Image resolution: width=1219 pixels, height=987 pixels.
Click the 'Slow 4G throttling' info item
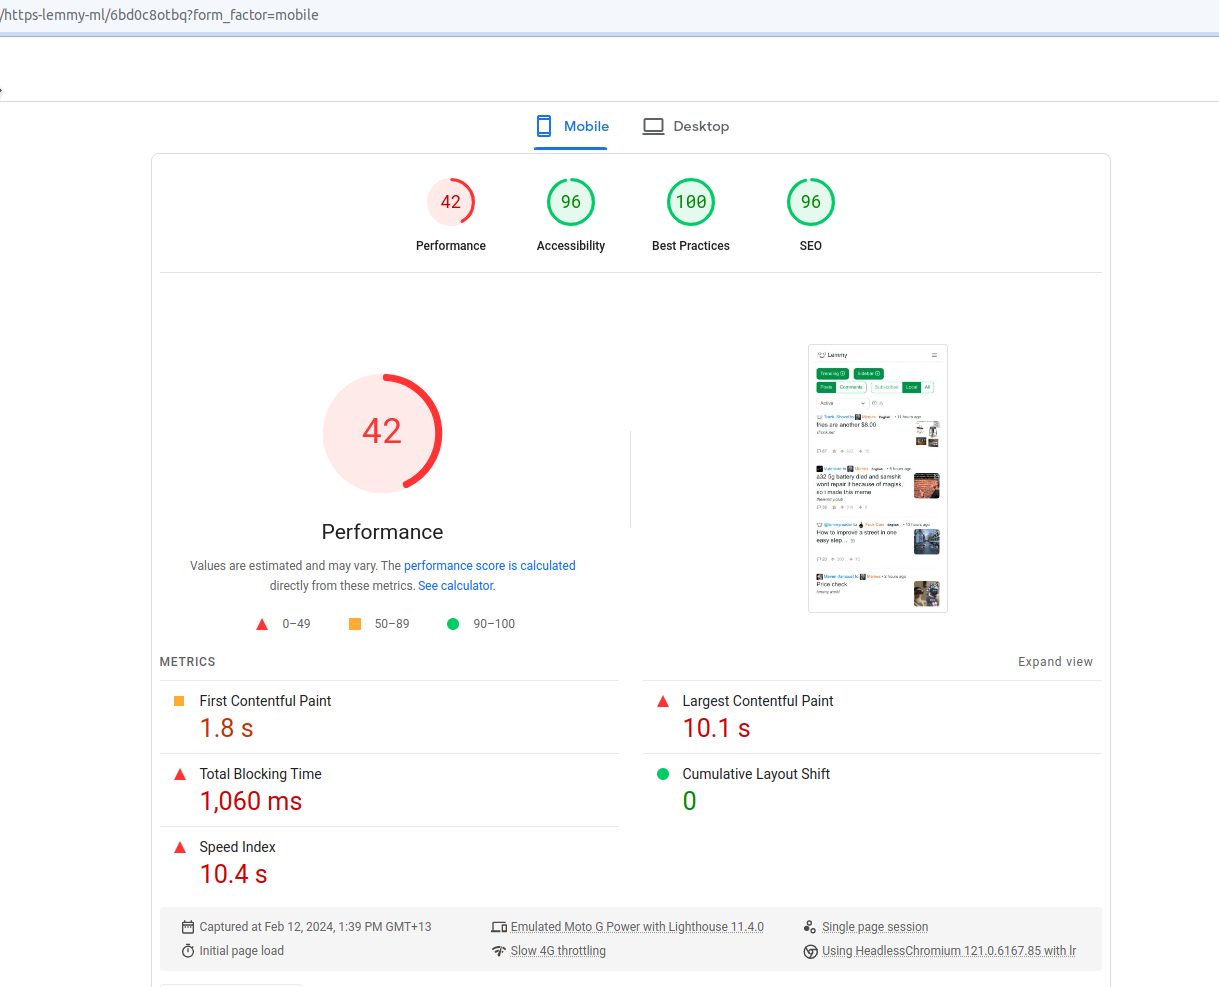[558, 951]
